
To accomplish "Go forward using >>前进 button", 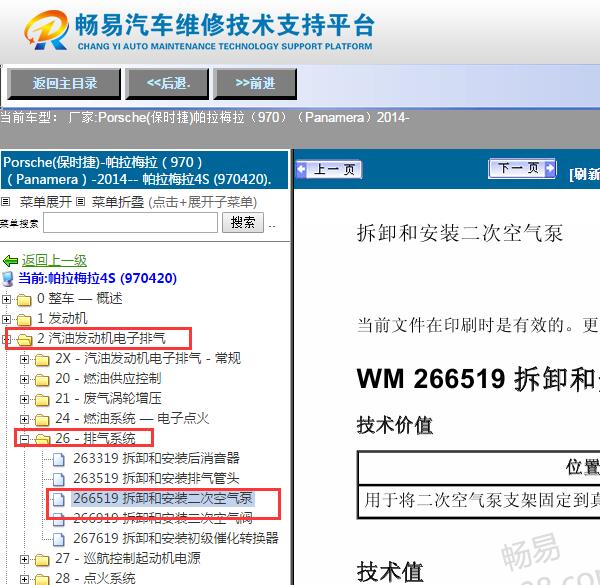I will [x=255, y=83].
